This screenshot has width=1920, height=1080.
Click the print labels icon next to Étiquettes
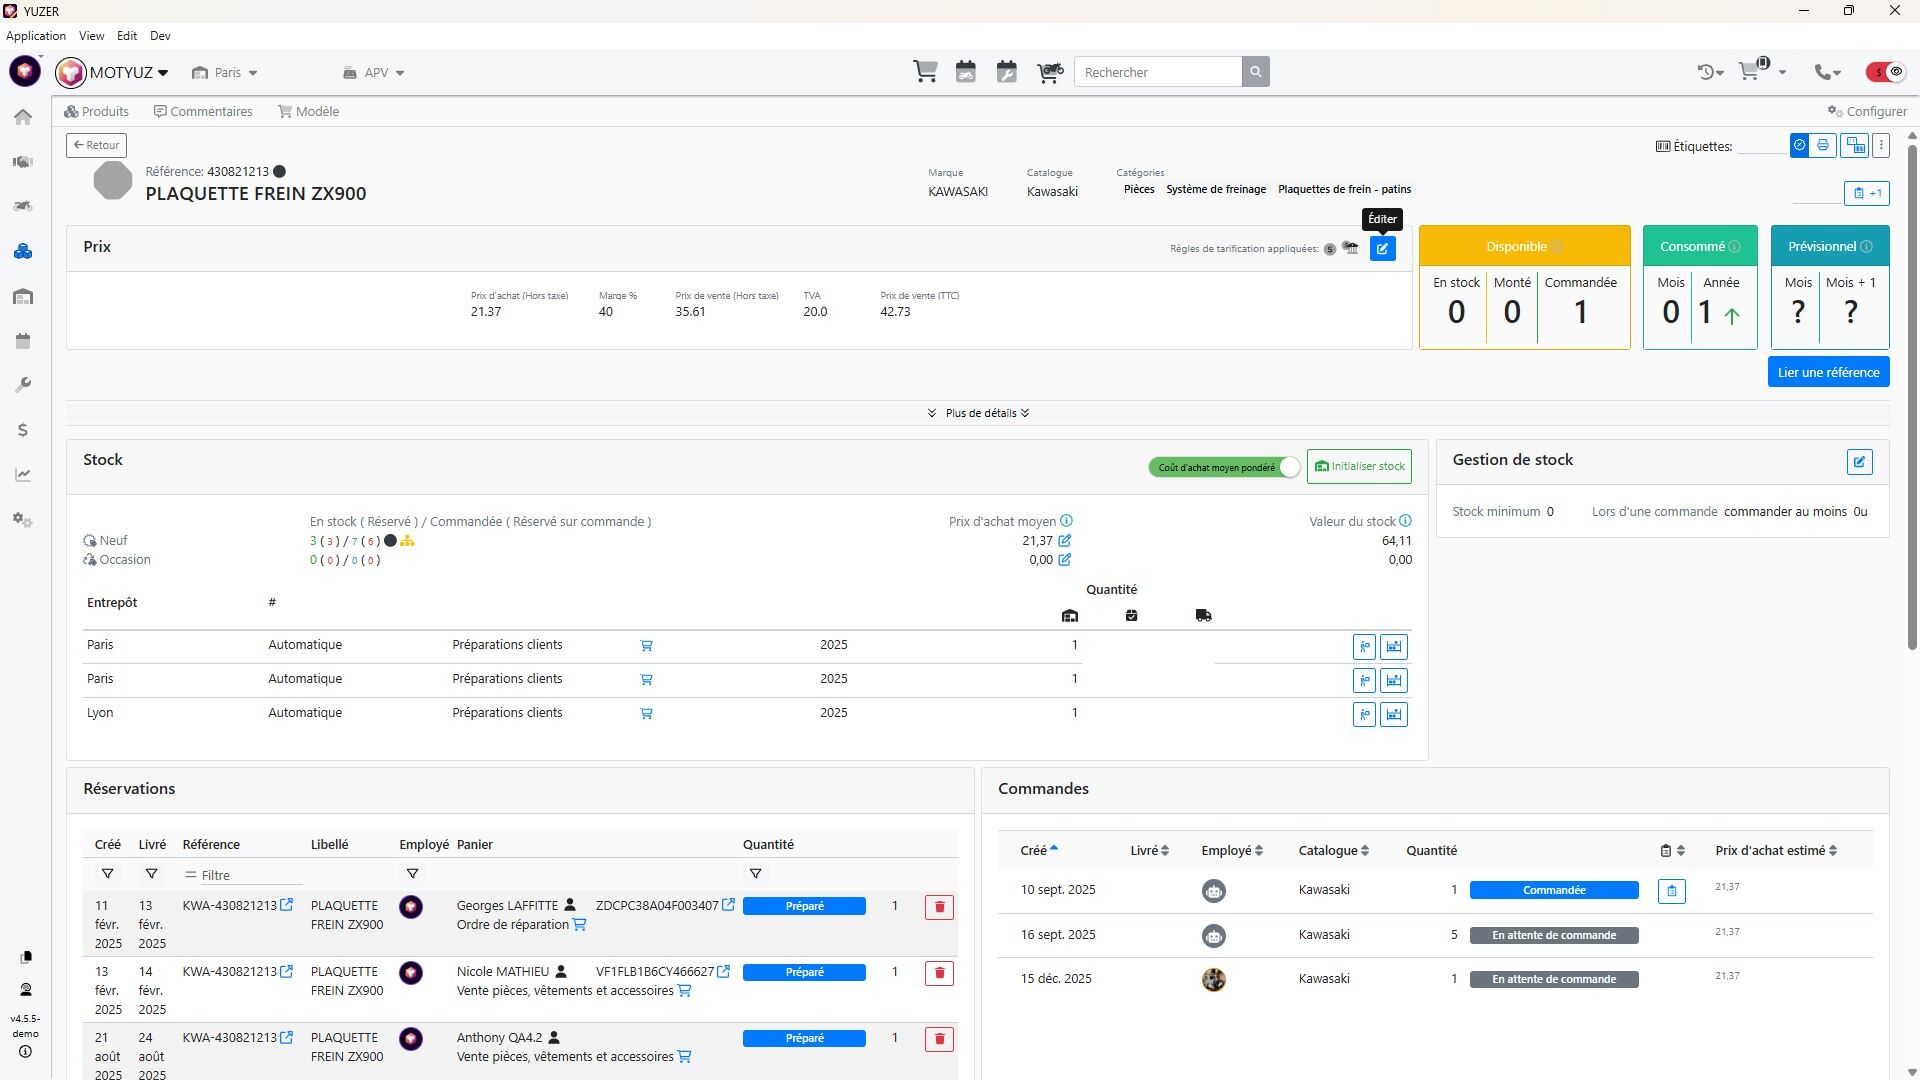tap(1822, 146)
